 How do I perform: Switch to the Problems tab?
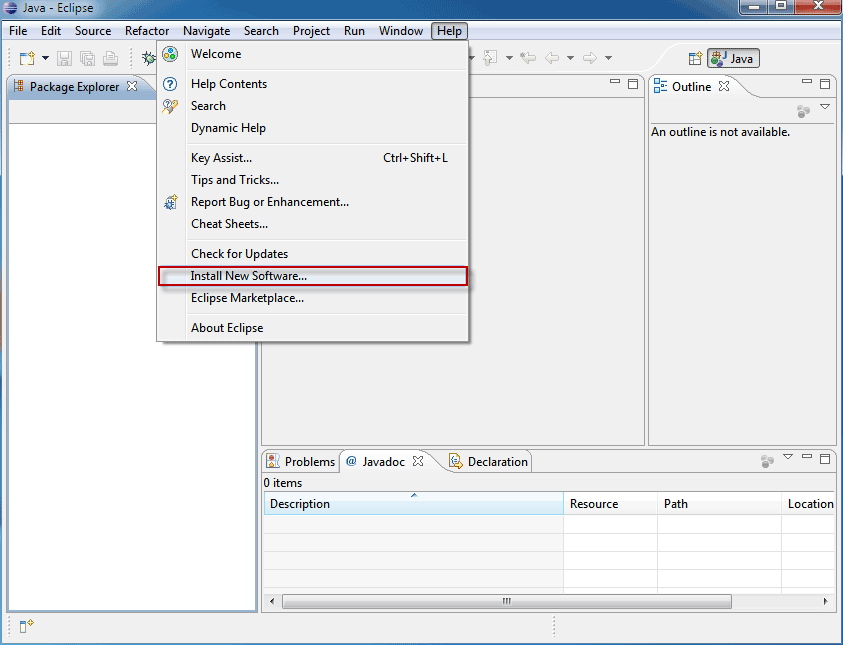(302, 461)
